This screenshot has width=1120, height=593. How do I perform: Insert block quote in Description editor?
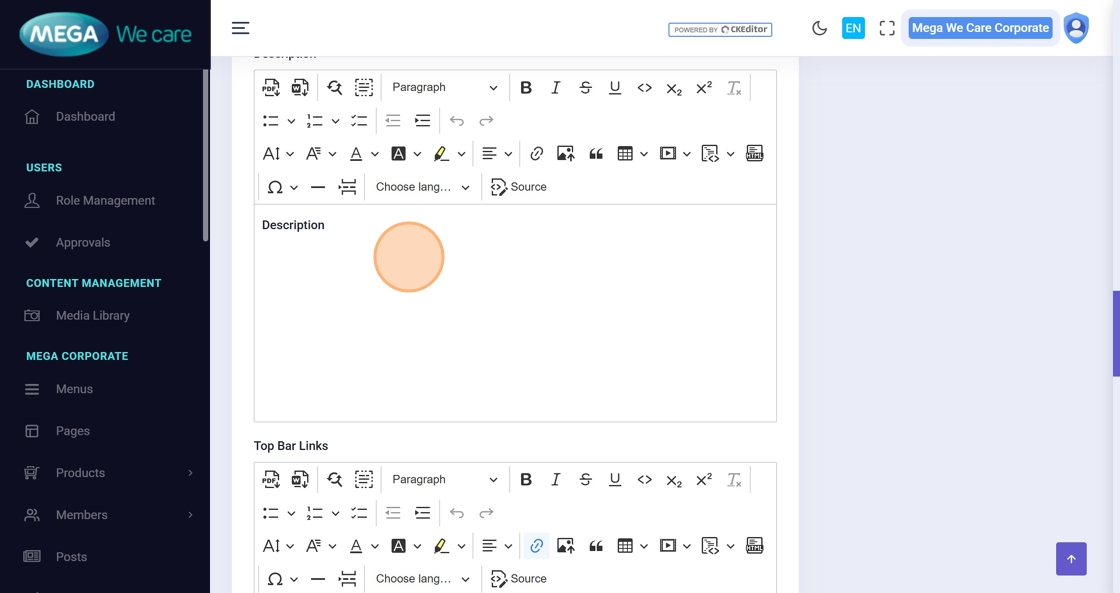(x=596, y=154)
